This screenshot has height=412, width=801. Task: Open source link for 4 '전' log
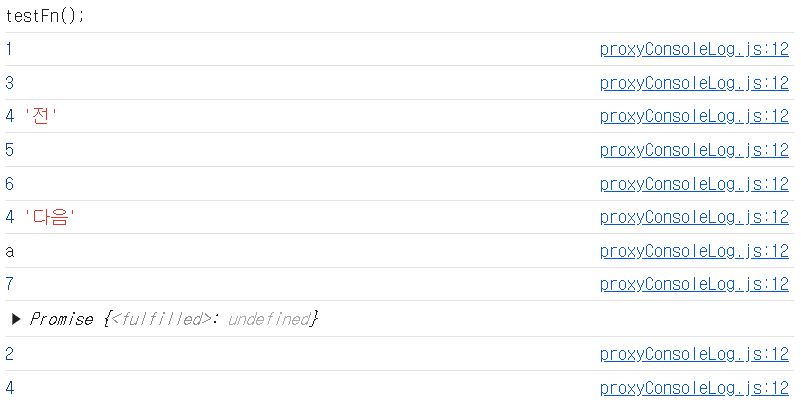(x=694, y=116)
